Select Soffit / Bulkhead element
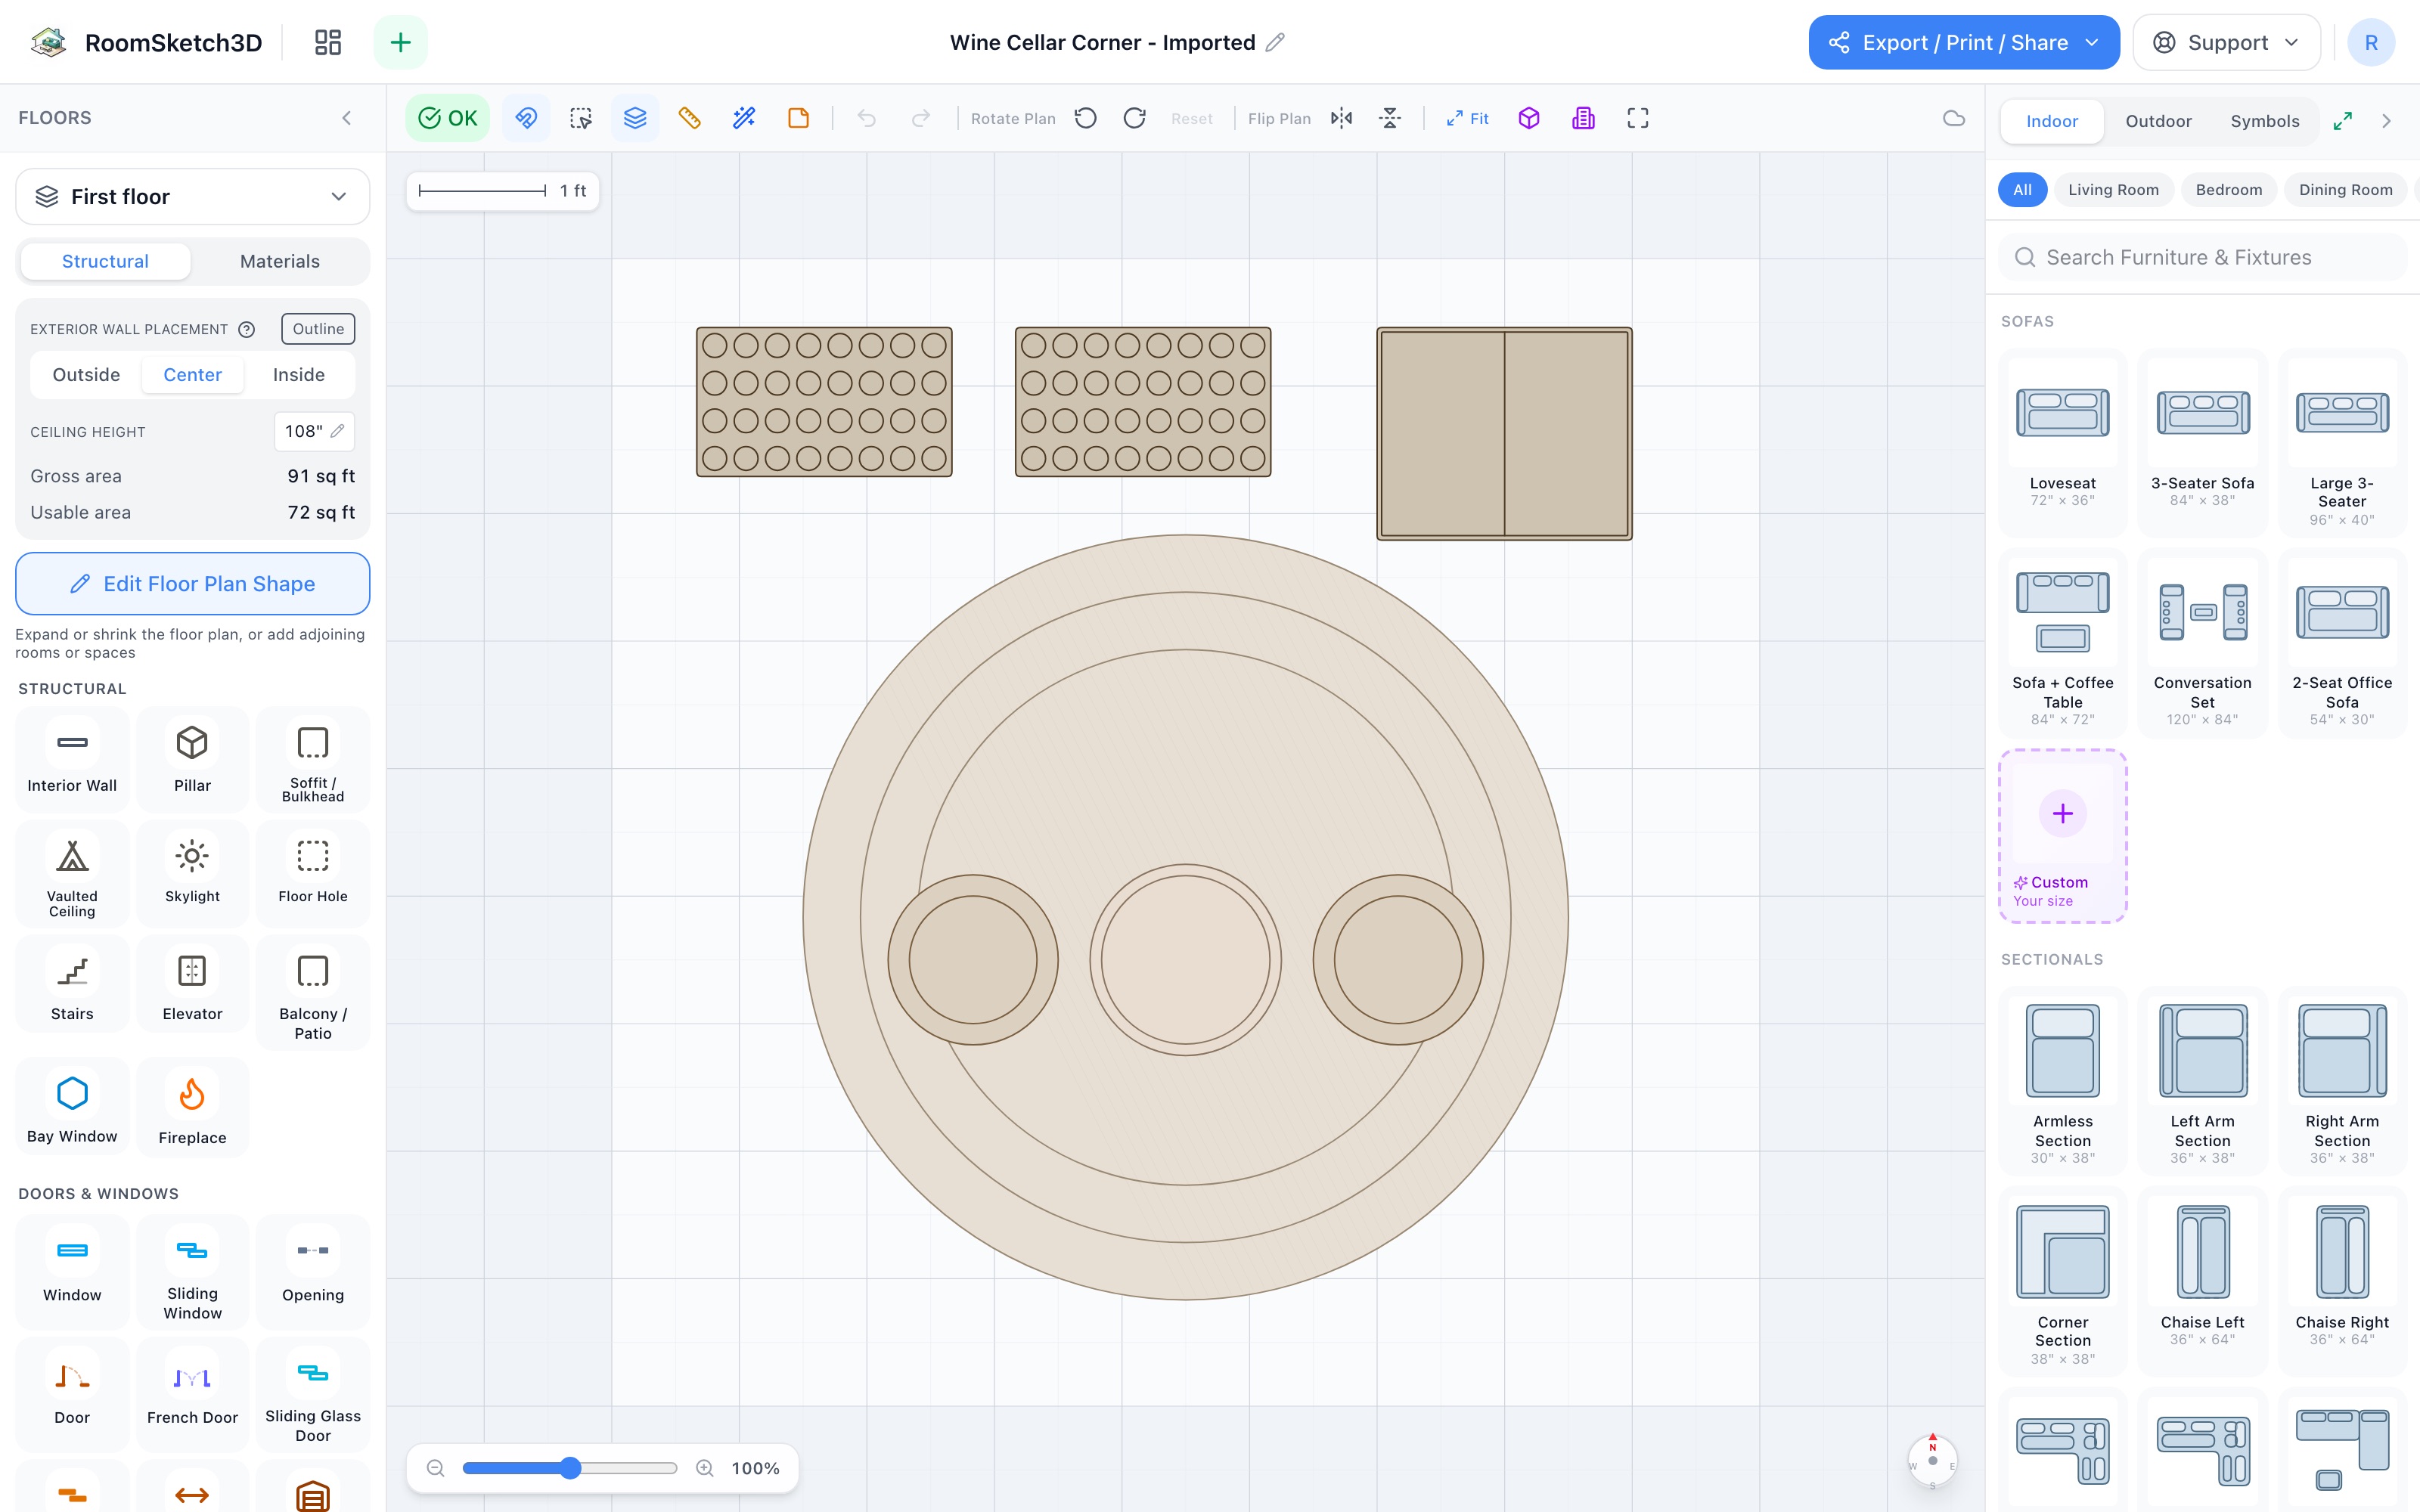Screen dimensions: 2420x1512 coord(313,759)
